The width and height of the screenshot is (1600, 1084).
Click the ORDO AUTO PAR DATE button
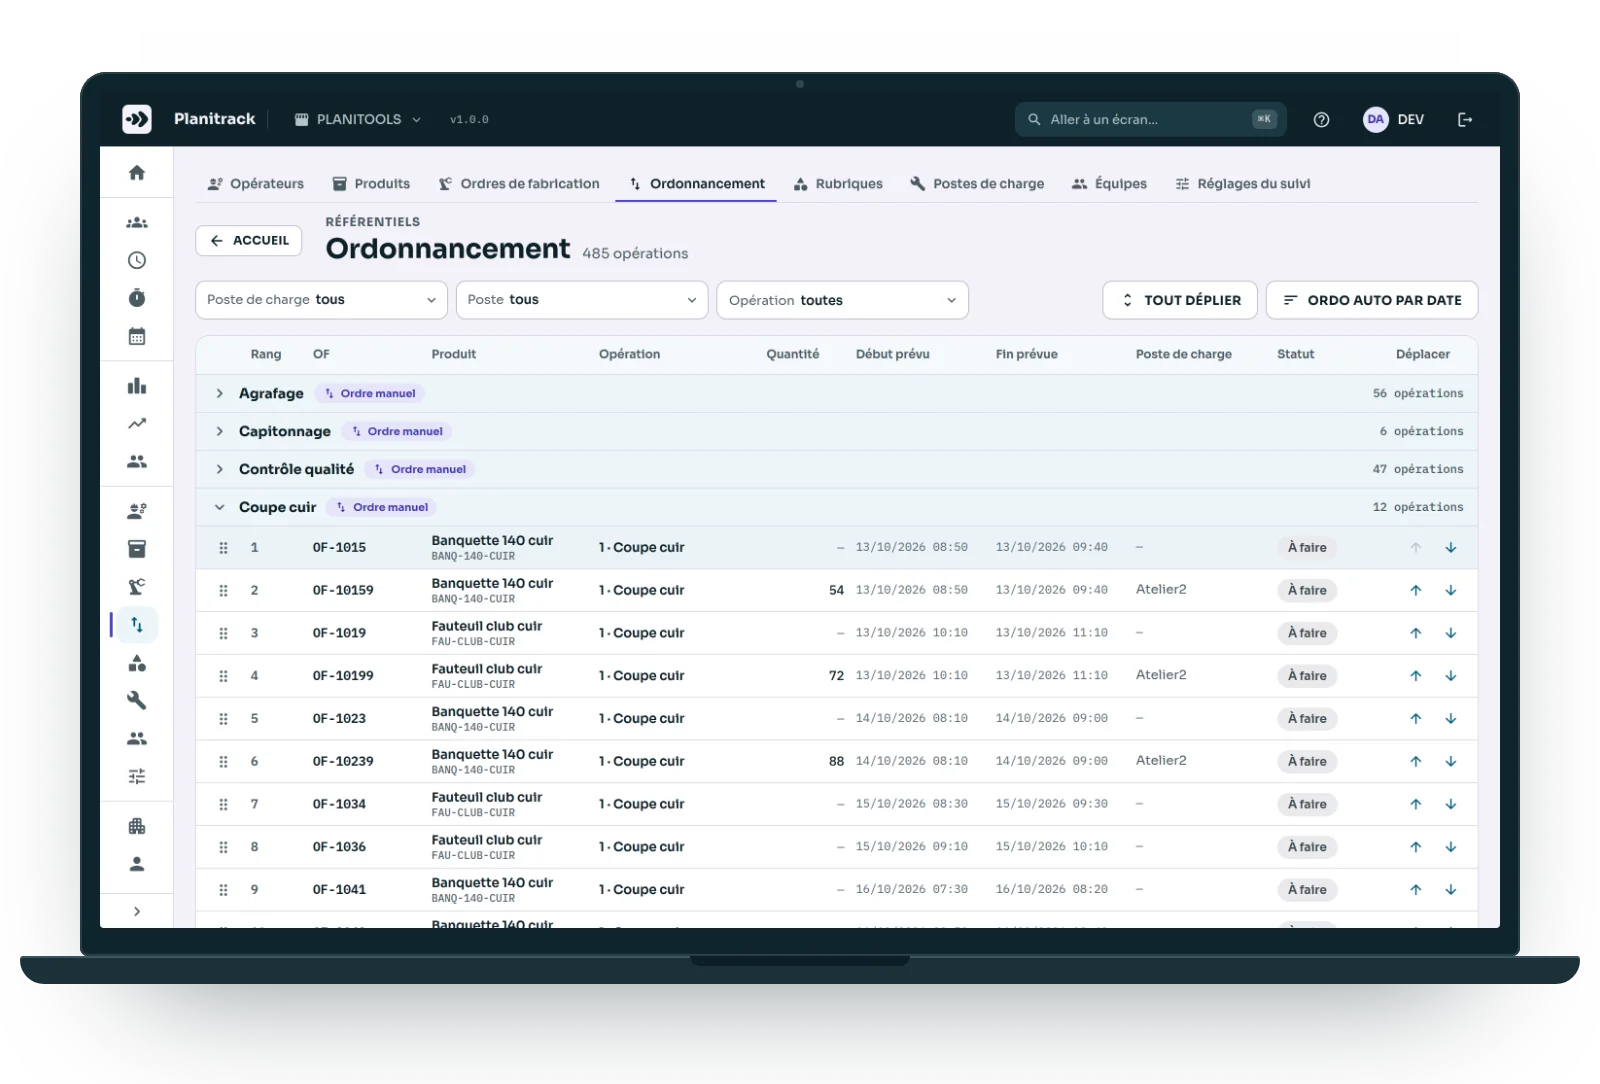[1372, 300]
